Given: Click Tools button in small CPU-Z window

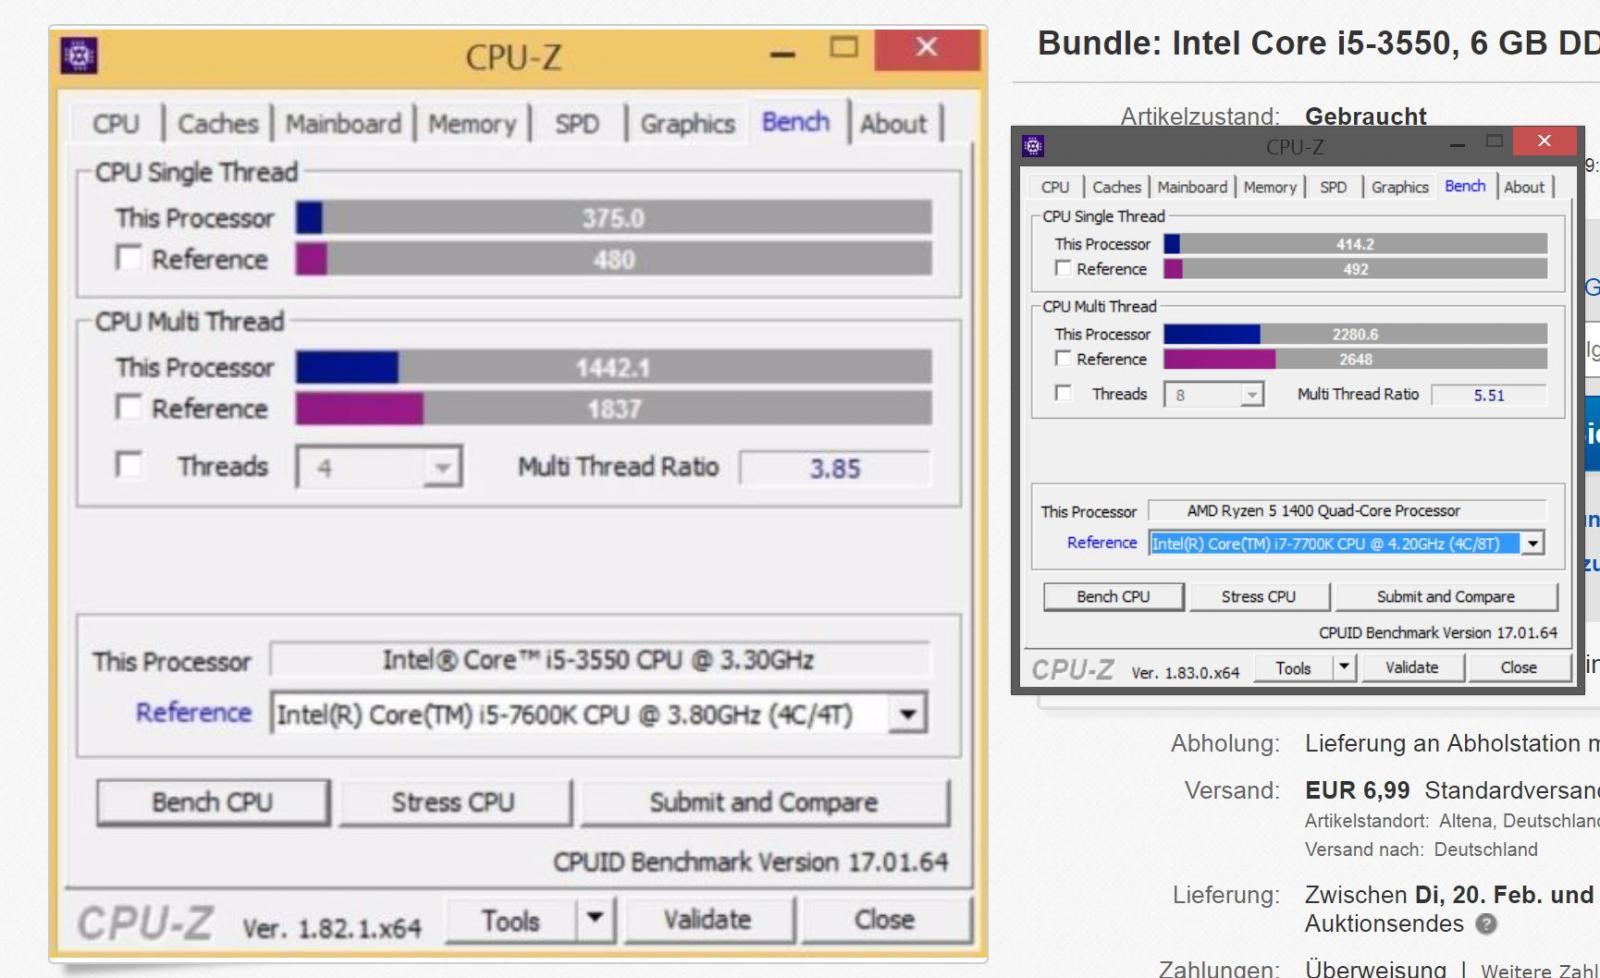Looking at the screenshot, I should click(x=1293, y=667).
